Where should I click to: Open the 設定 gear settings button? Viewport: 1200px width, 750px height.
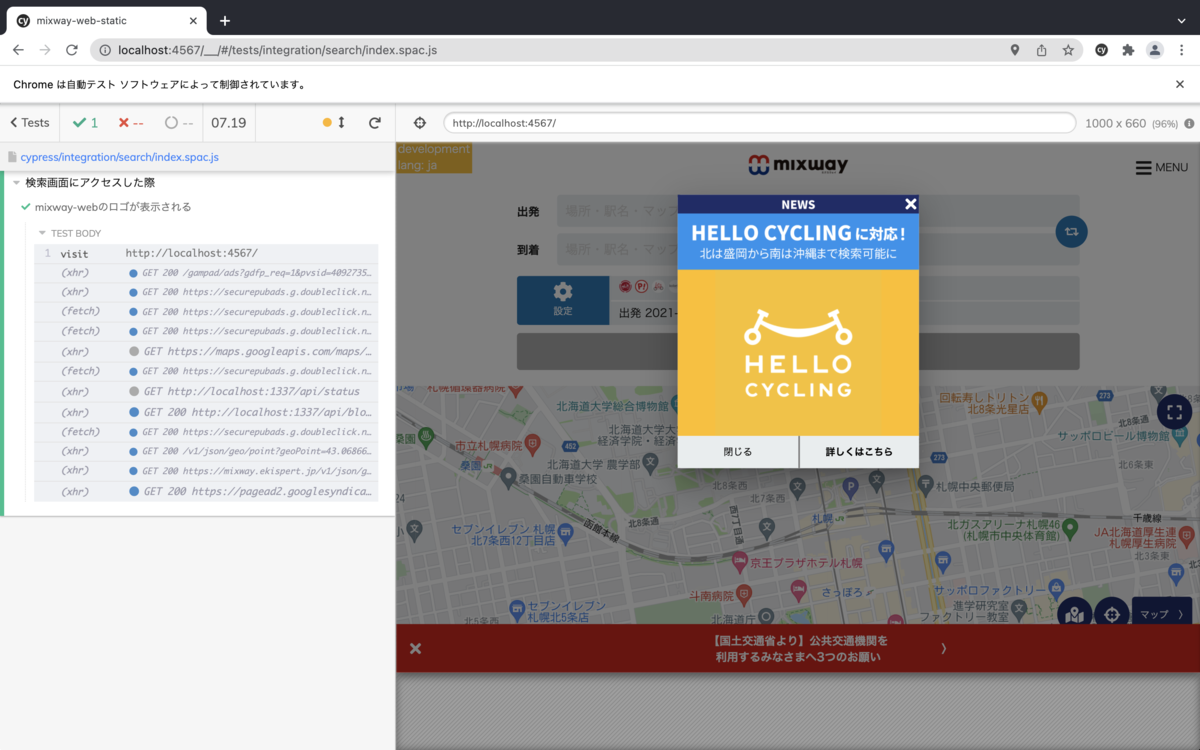pos(563,300)
